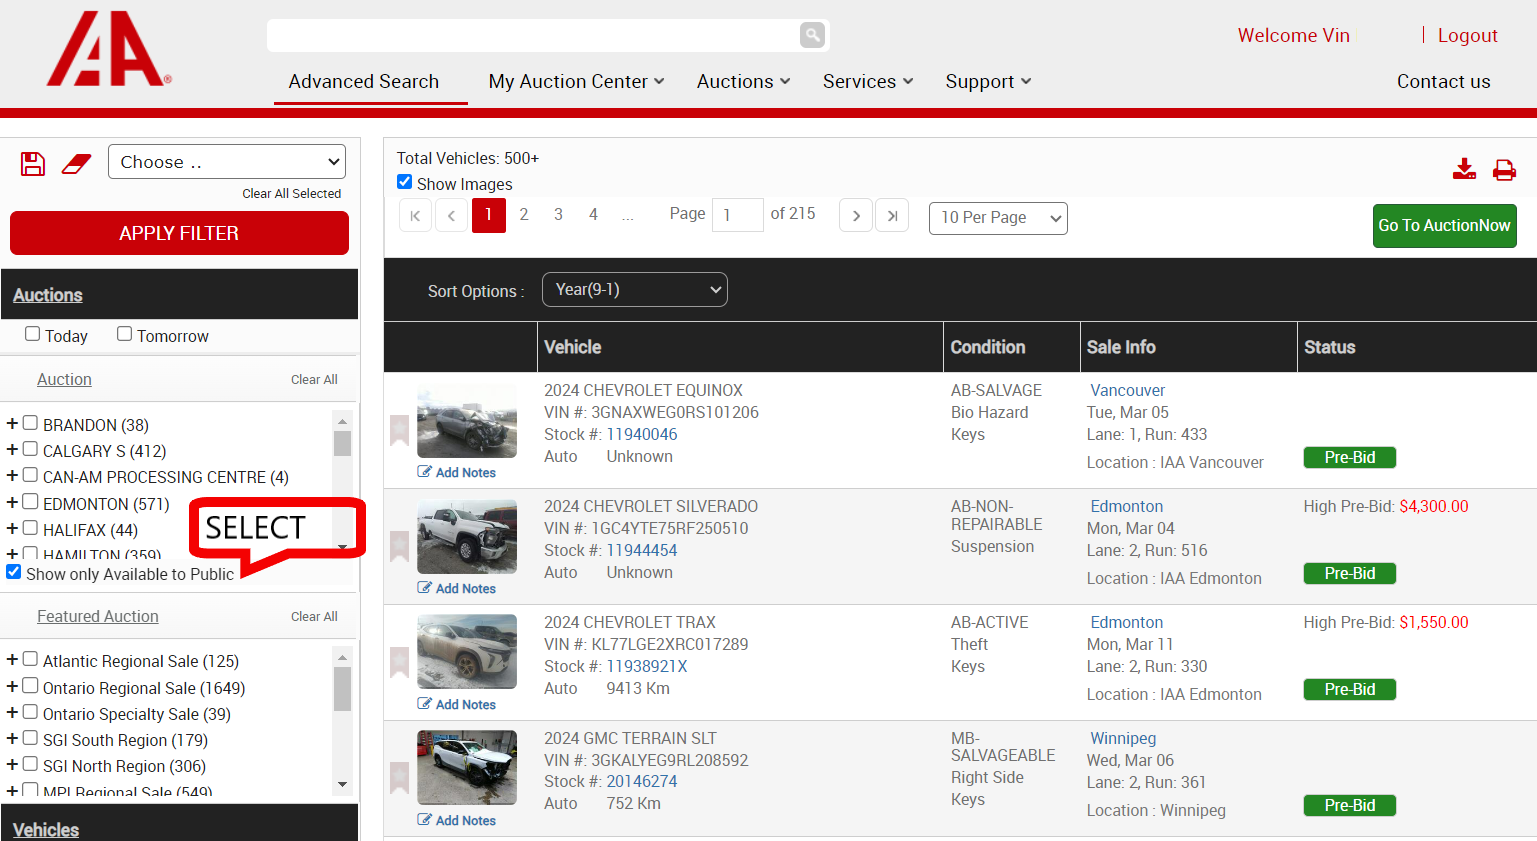Screen dimensions: 1537x841
Task: Expand SGI South Region plus sign
Action: [x=12, y=739]
